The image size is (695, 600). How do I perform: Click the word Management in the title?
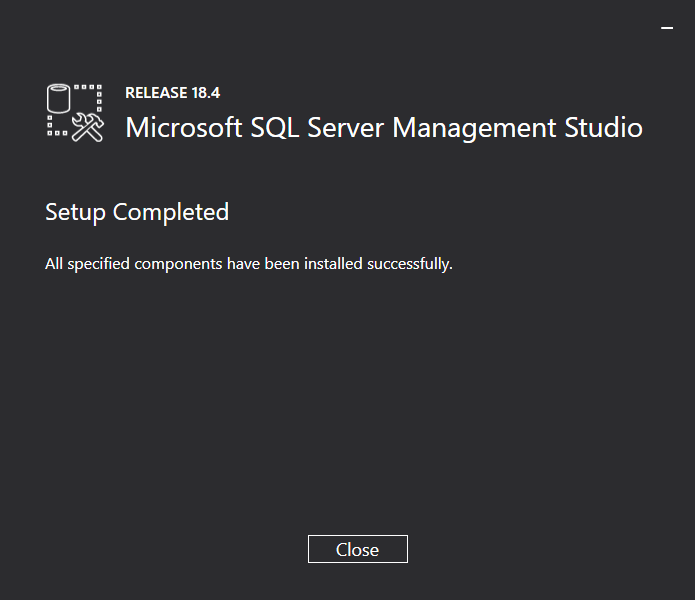pos(474,128)
